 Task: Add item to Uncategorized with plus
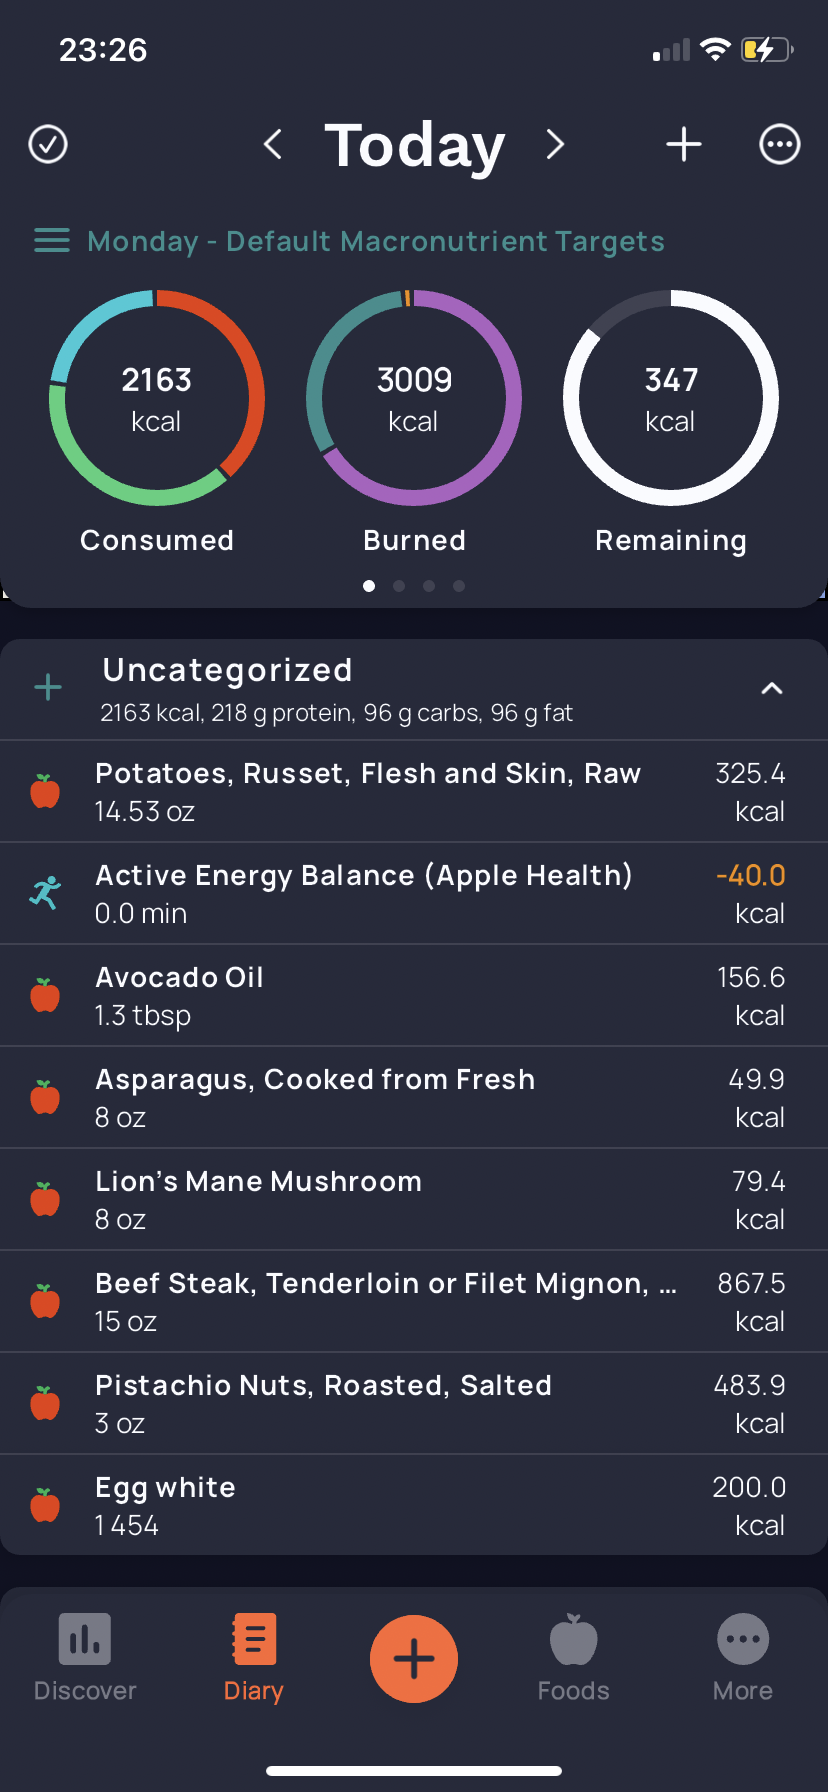pos(48,687)
